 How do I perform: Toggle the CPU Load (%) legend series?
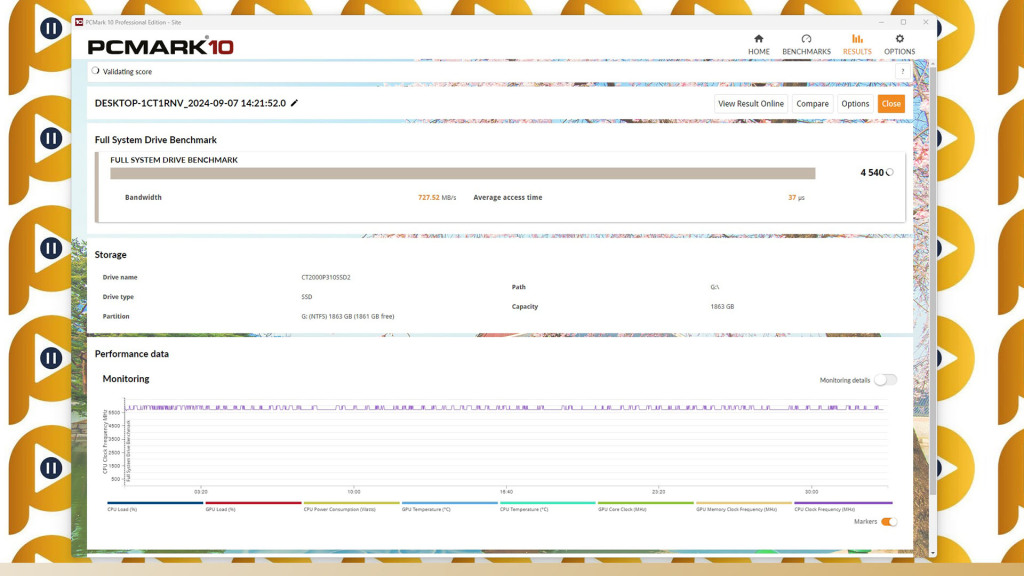155,507
